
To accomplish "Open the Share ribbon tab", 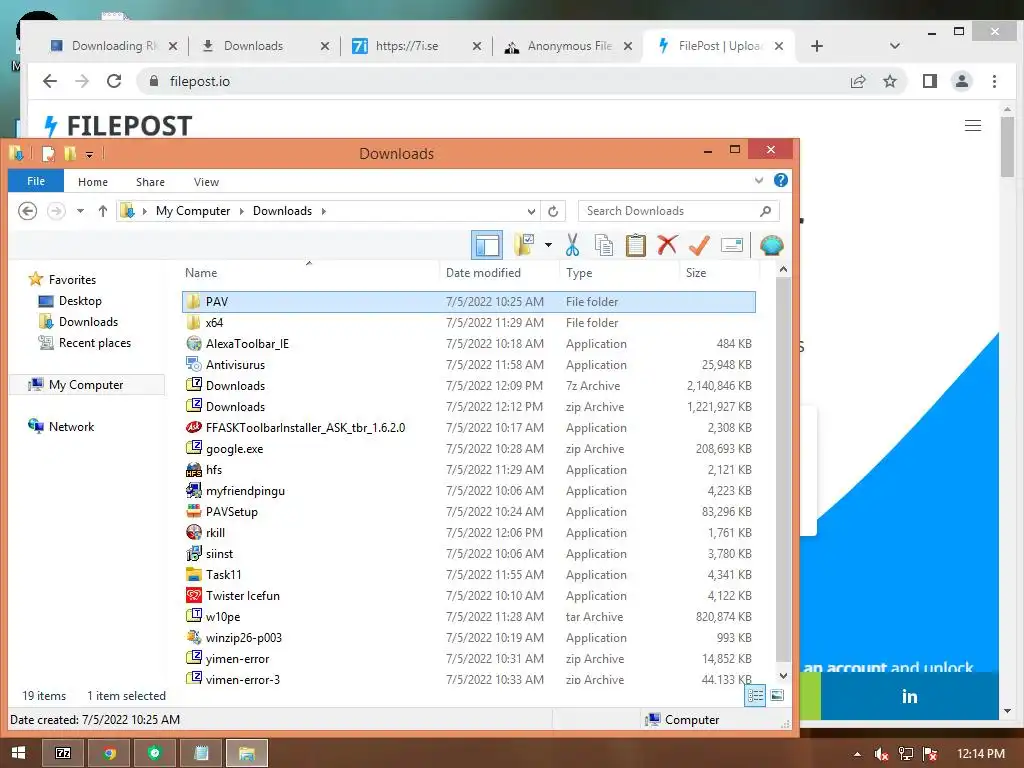I will [x=150, y=182].
